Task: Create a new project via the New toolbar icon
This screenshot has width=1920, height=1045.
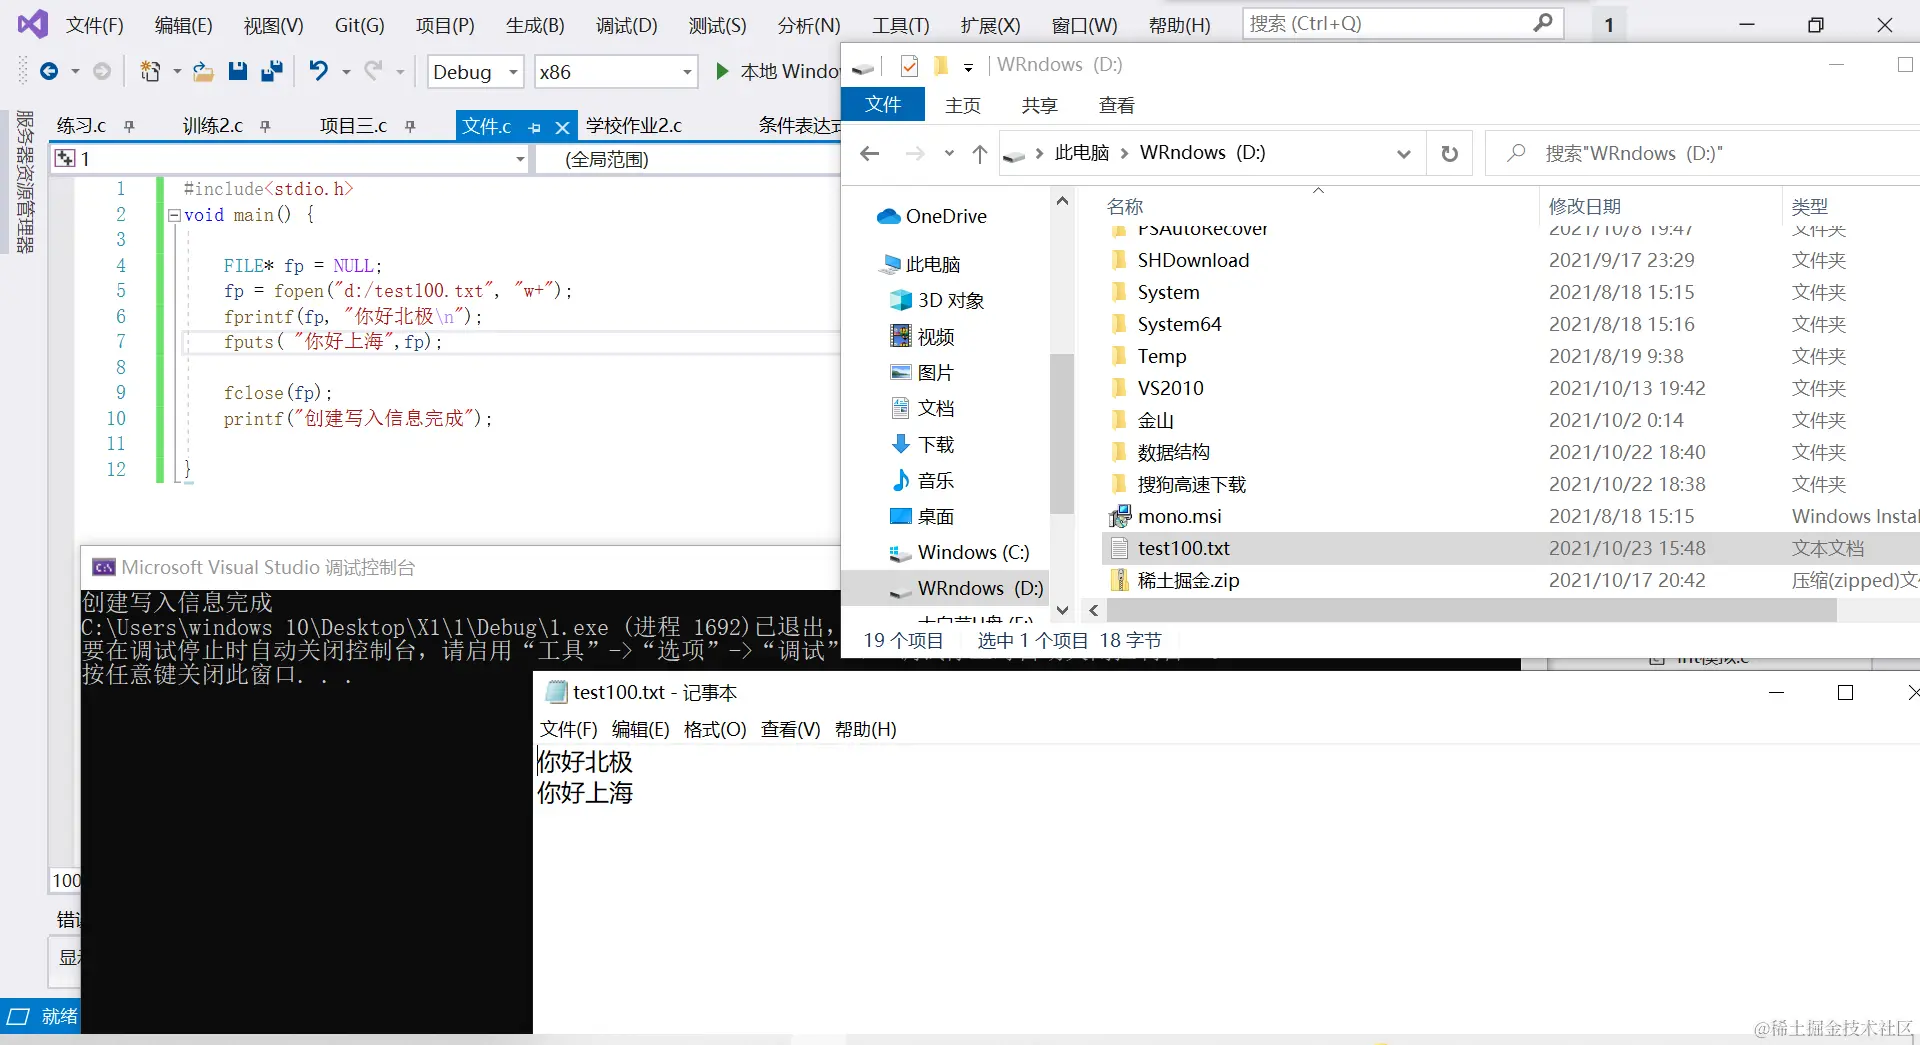Action: click(150, 71)
